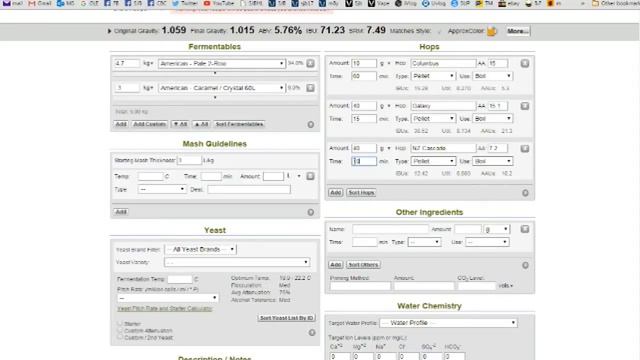Open help icon in Fermentables footer
This screenshot has width=640, height=360.
(311, 124)
